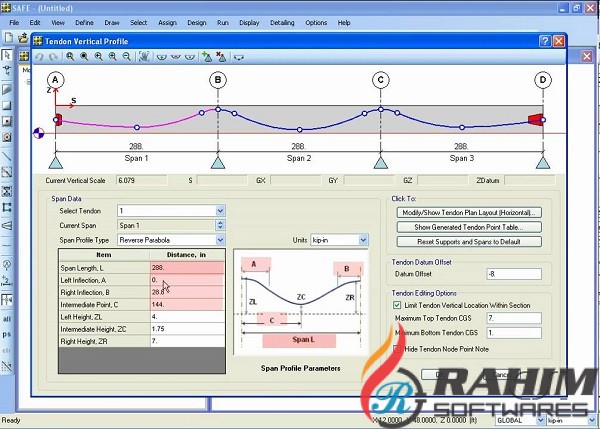600x429 pixels.
Task: Select the rectangular slab draw tool
Action: (x=7, y=105)
